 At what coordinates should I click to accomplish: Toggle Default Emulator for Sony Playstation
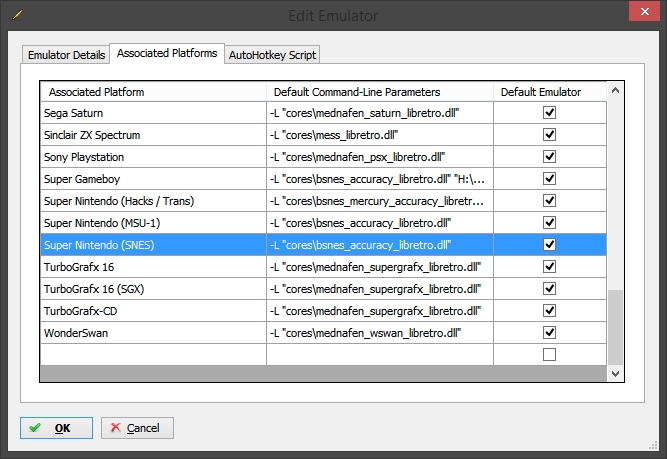click(549, 157)
